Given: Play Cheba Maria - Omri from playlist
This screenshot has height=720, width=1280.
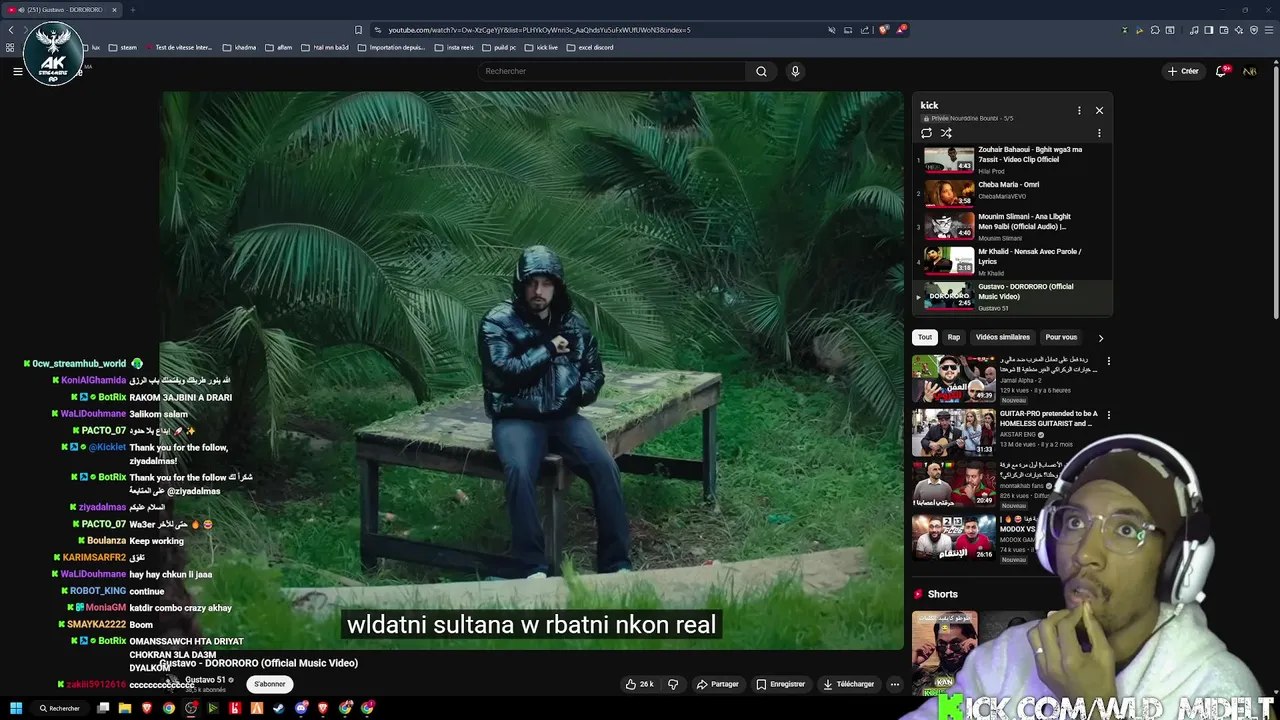Looking at the screenshot, I should 1012,192.
